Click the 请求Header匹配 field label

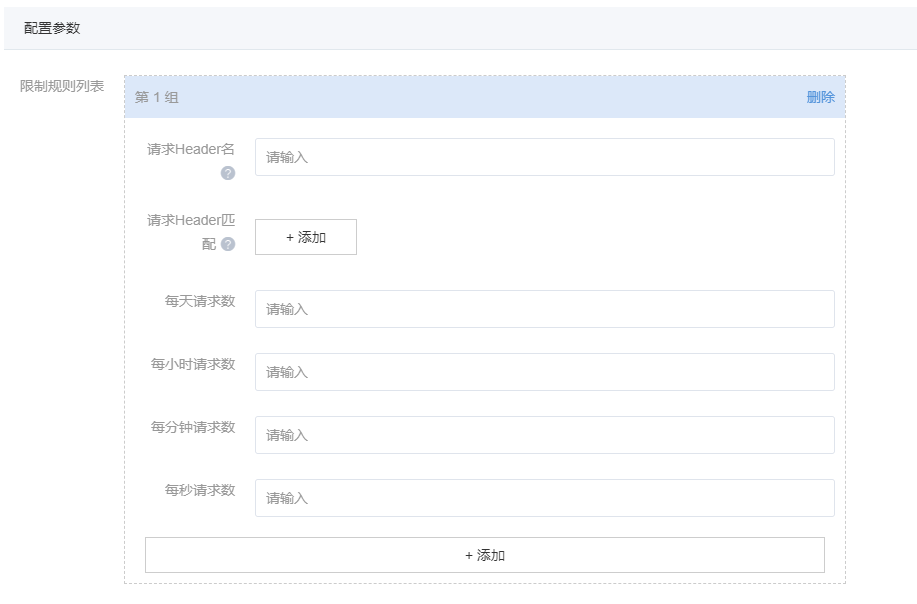pos(190,221)
